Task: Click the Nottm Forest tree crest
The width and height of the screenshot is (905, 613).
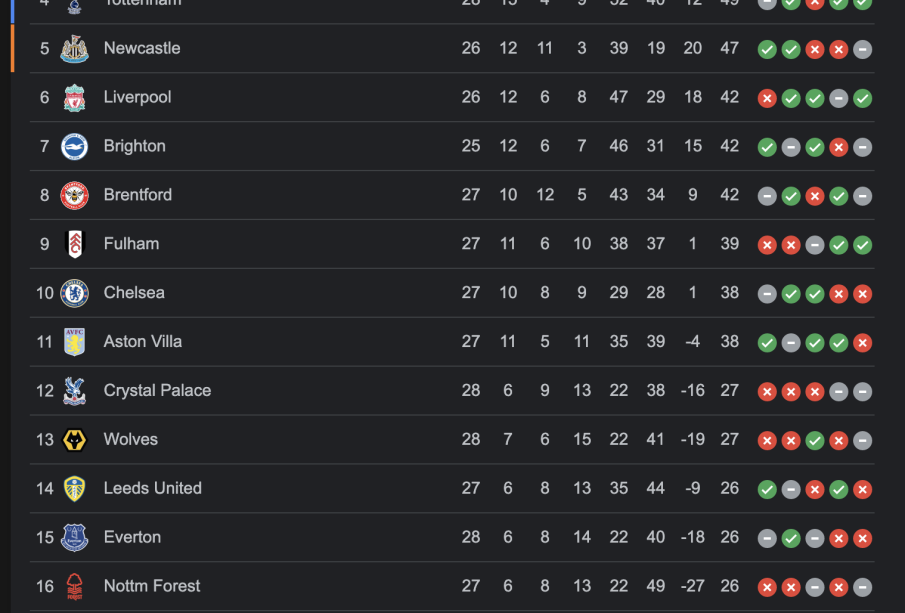Action: (74, 587)
